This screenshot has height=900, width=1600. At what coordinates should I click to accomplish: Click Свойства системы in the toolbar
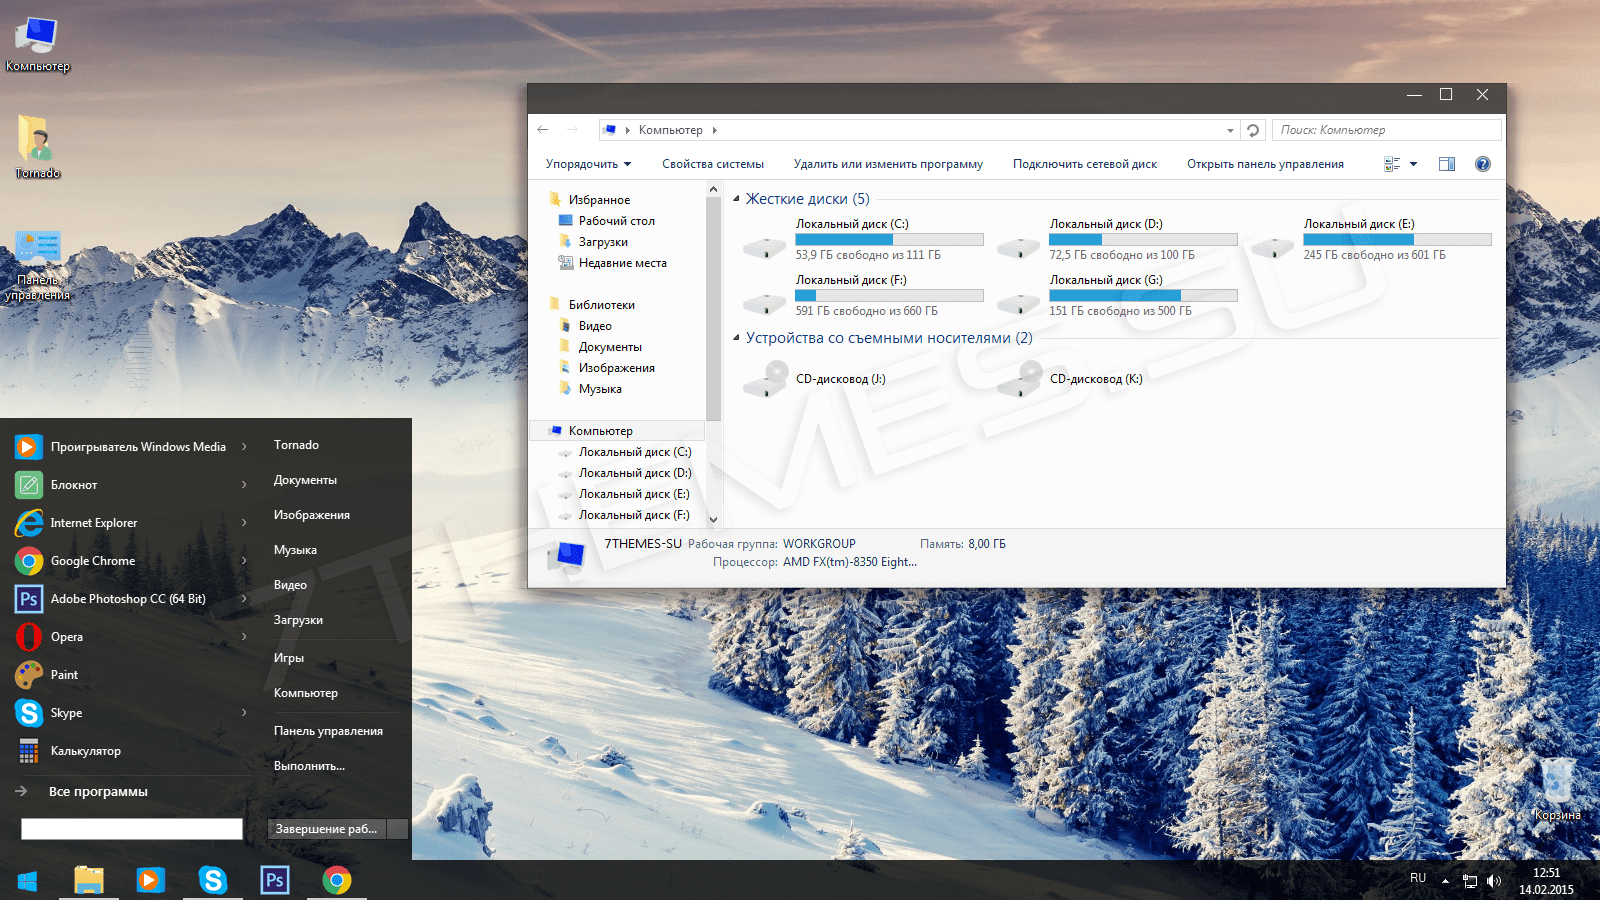pos(712,164)
